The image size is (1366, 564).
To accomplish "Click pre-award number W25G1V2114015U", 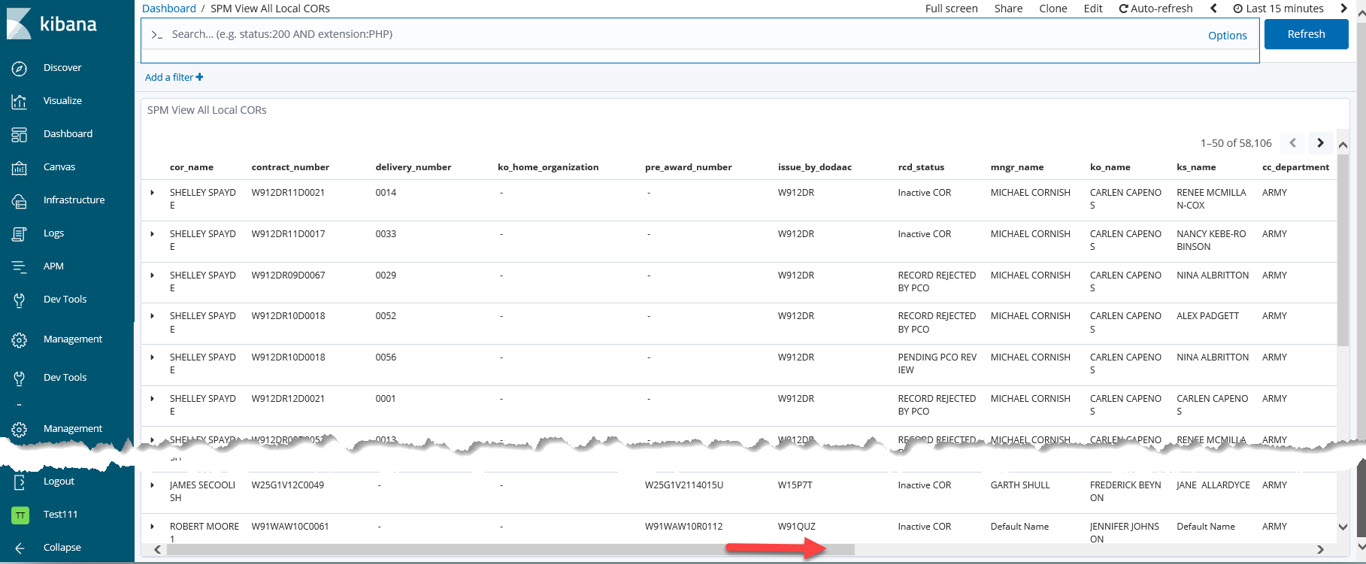I will pos(684,485).
